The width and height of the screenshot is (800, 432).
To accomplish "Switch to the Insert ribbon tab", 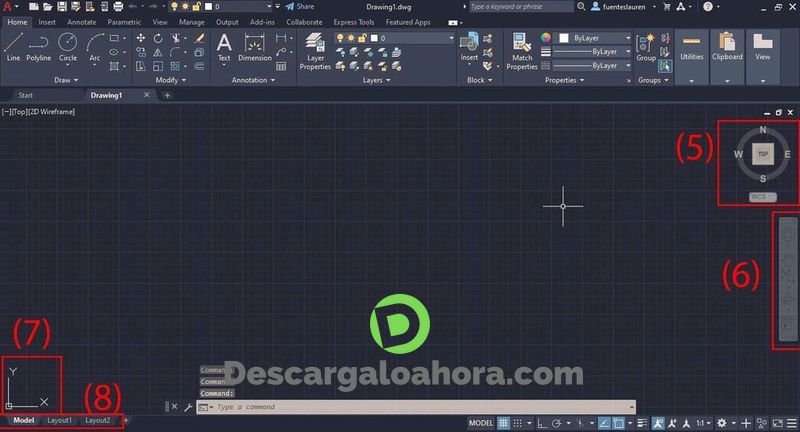I will [x=47, y=22].
